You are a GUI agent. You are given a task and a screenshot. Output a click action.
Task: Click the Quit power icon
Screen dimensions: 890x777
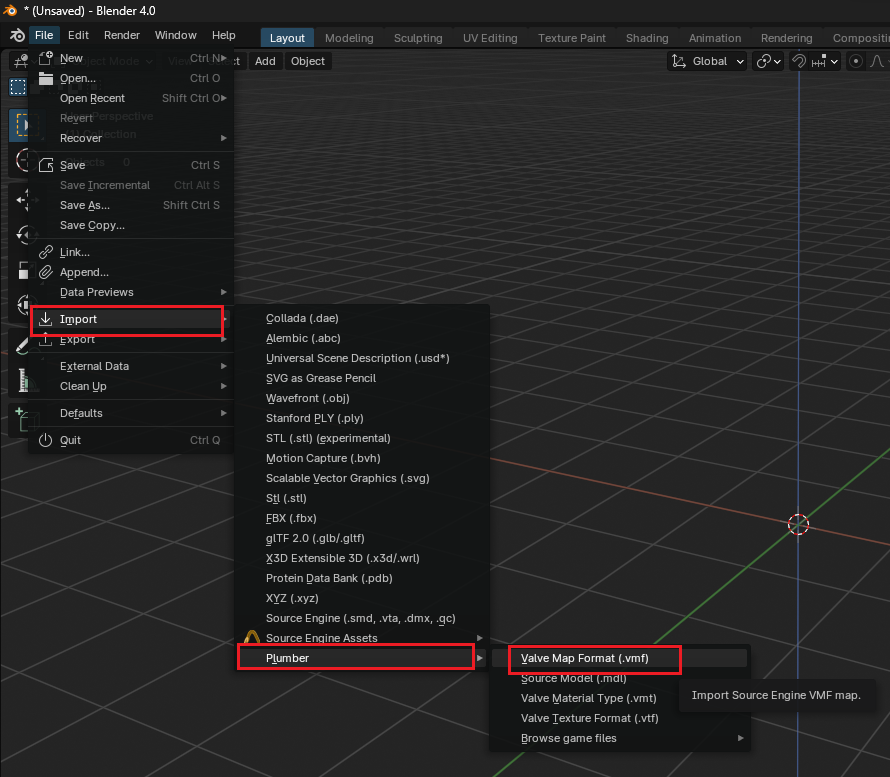pos(46,440)
